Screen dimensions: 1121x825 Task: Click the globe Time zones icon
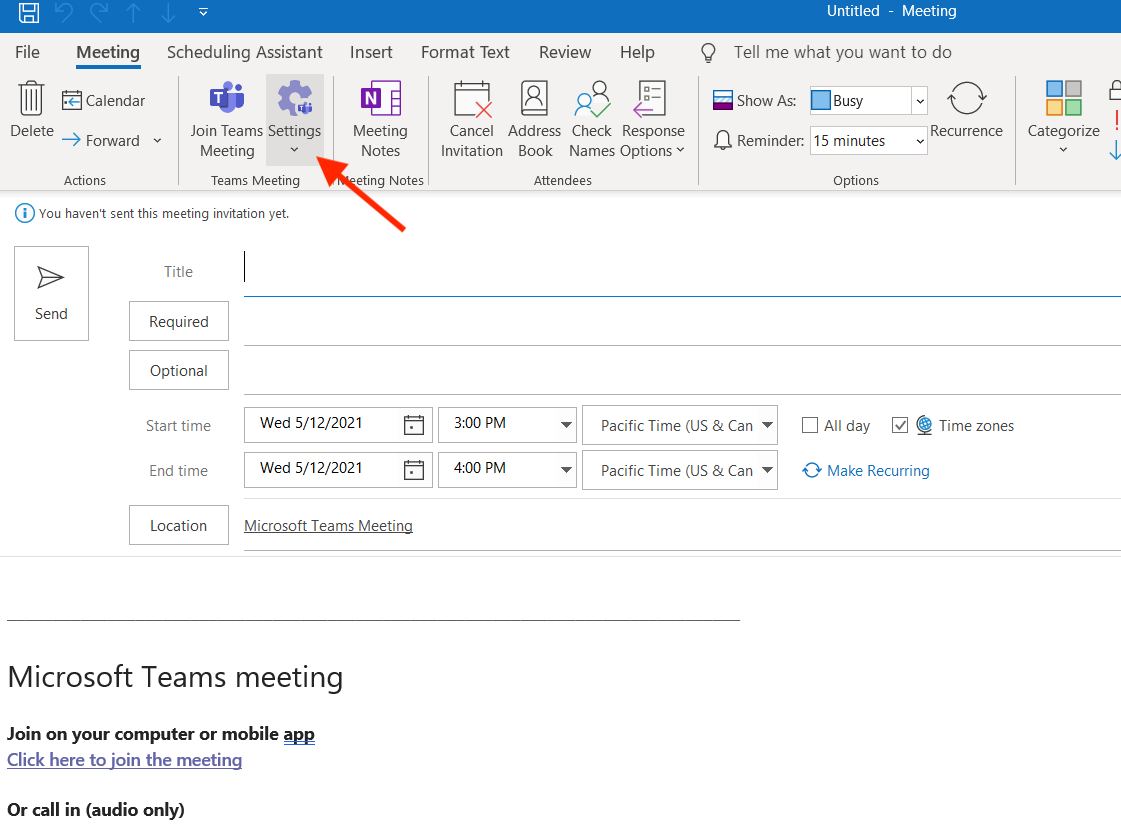[x=924, y=425]
